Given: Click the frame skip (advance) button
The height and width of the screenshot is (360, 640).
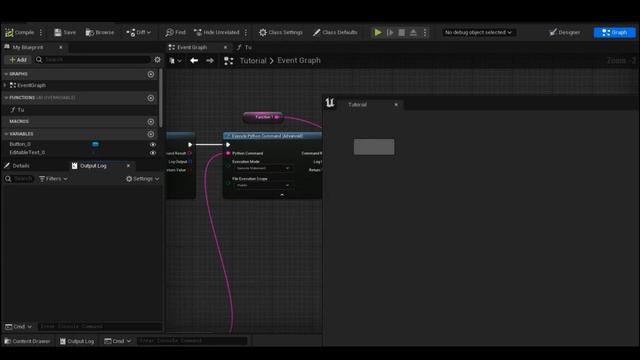Looking at the screenshot, I should tap(390, 32).
